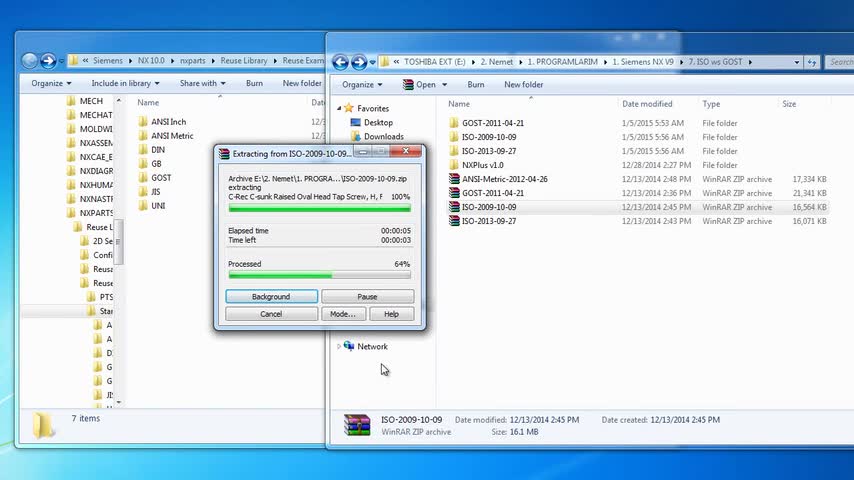Click Siemens in the left window breadcrumb

click(x=107, y=60)
